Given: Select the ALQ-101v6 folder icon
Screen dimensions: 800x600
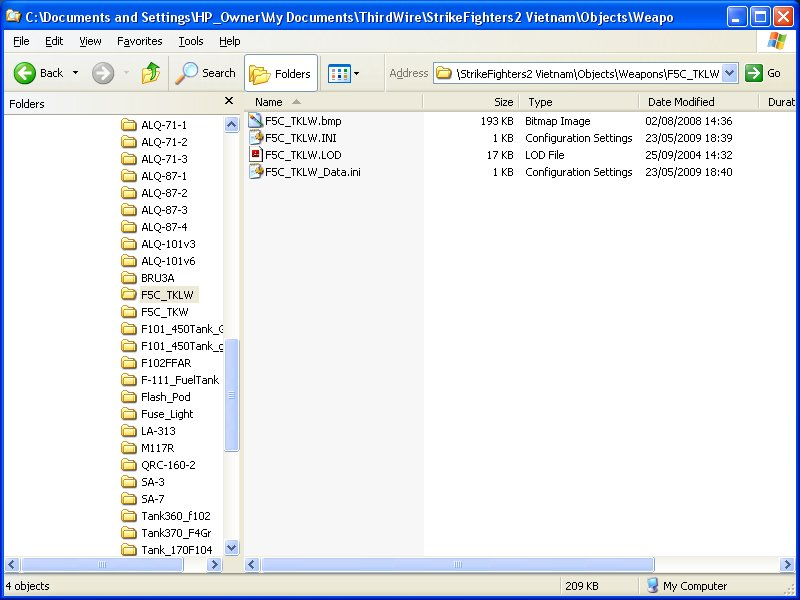Looking at the screenshot, I should 129,261.
